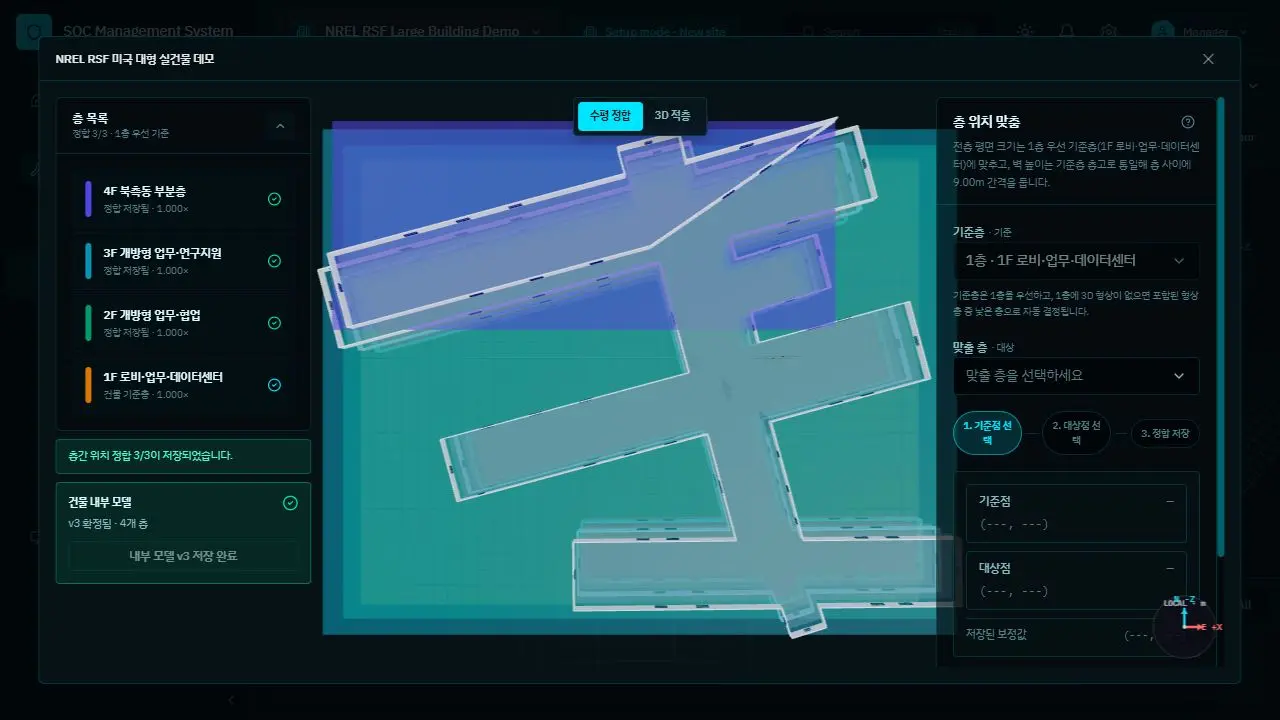Click the 내부 모델 v3 저장 완료 button

point(183,556)
